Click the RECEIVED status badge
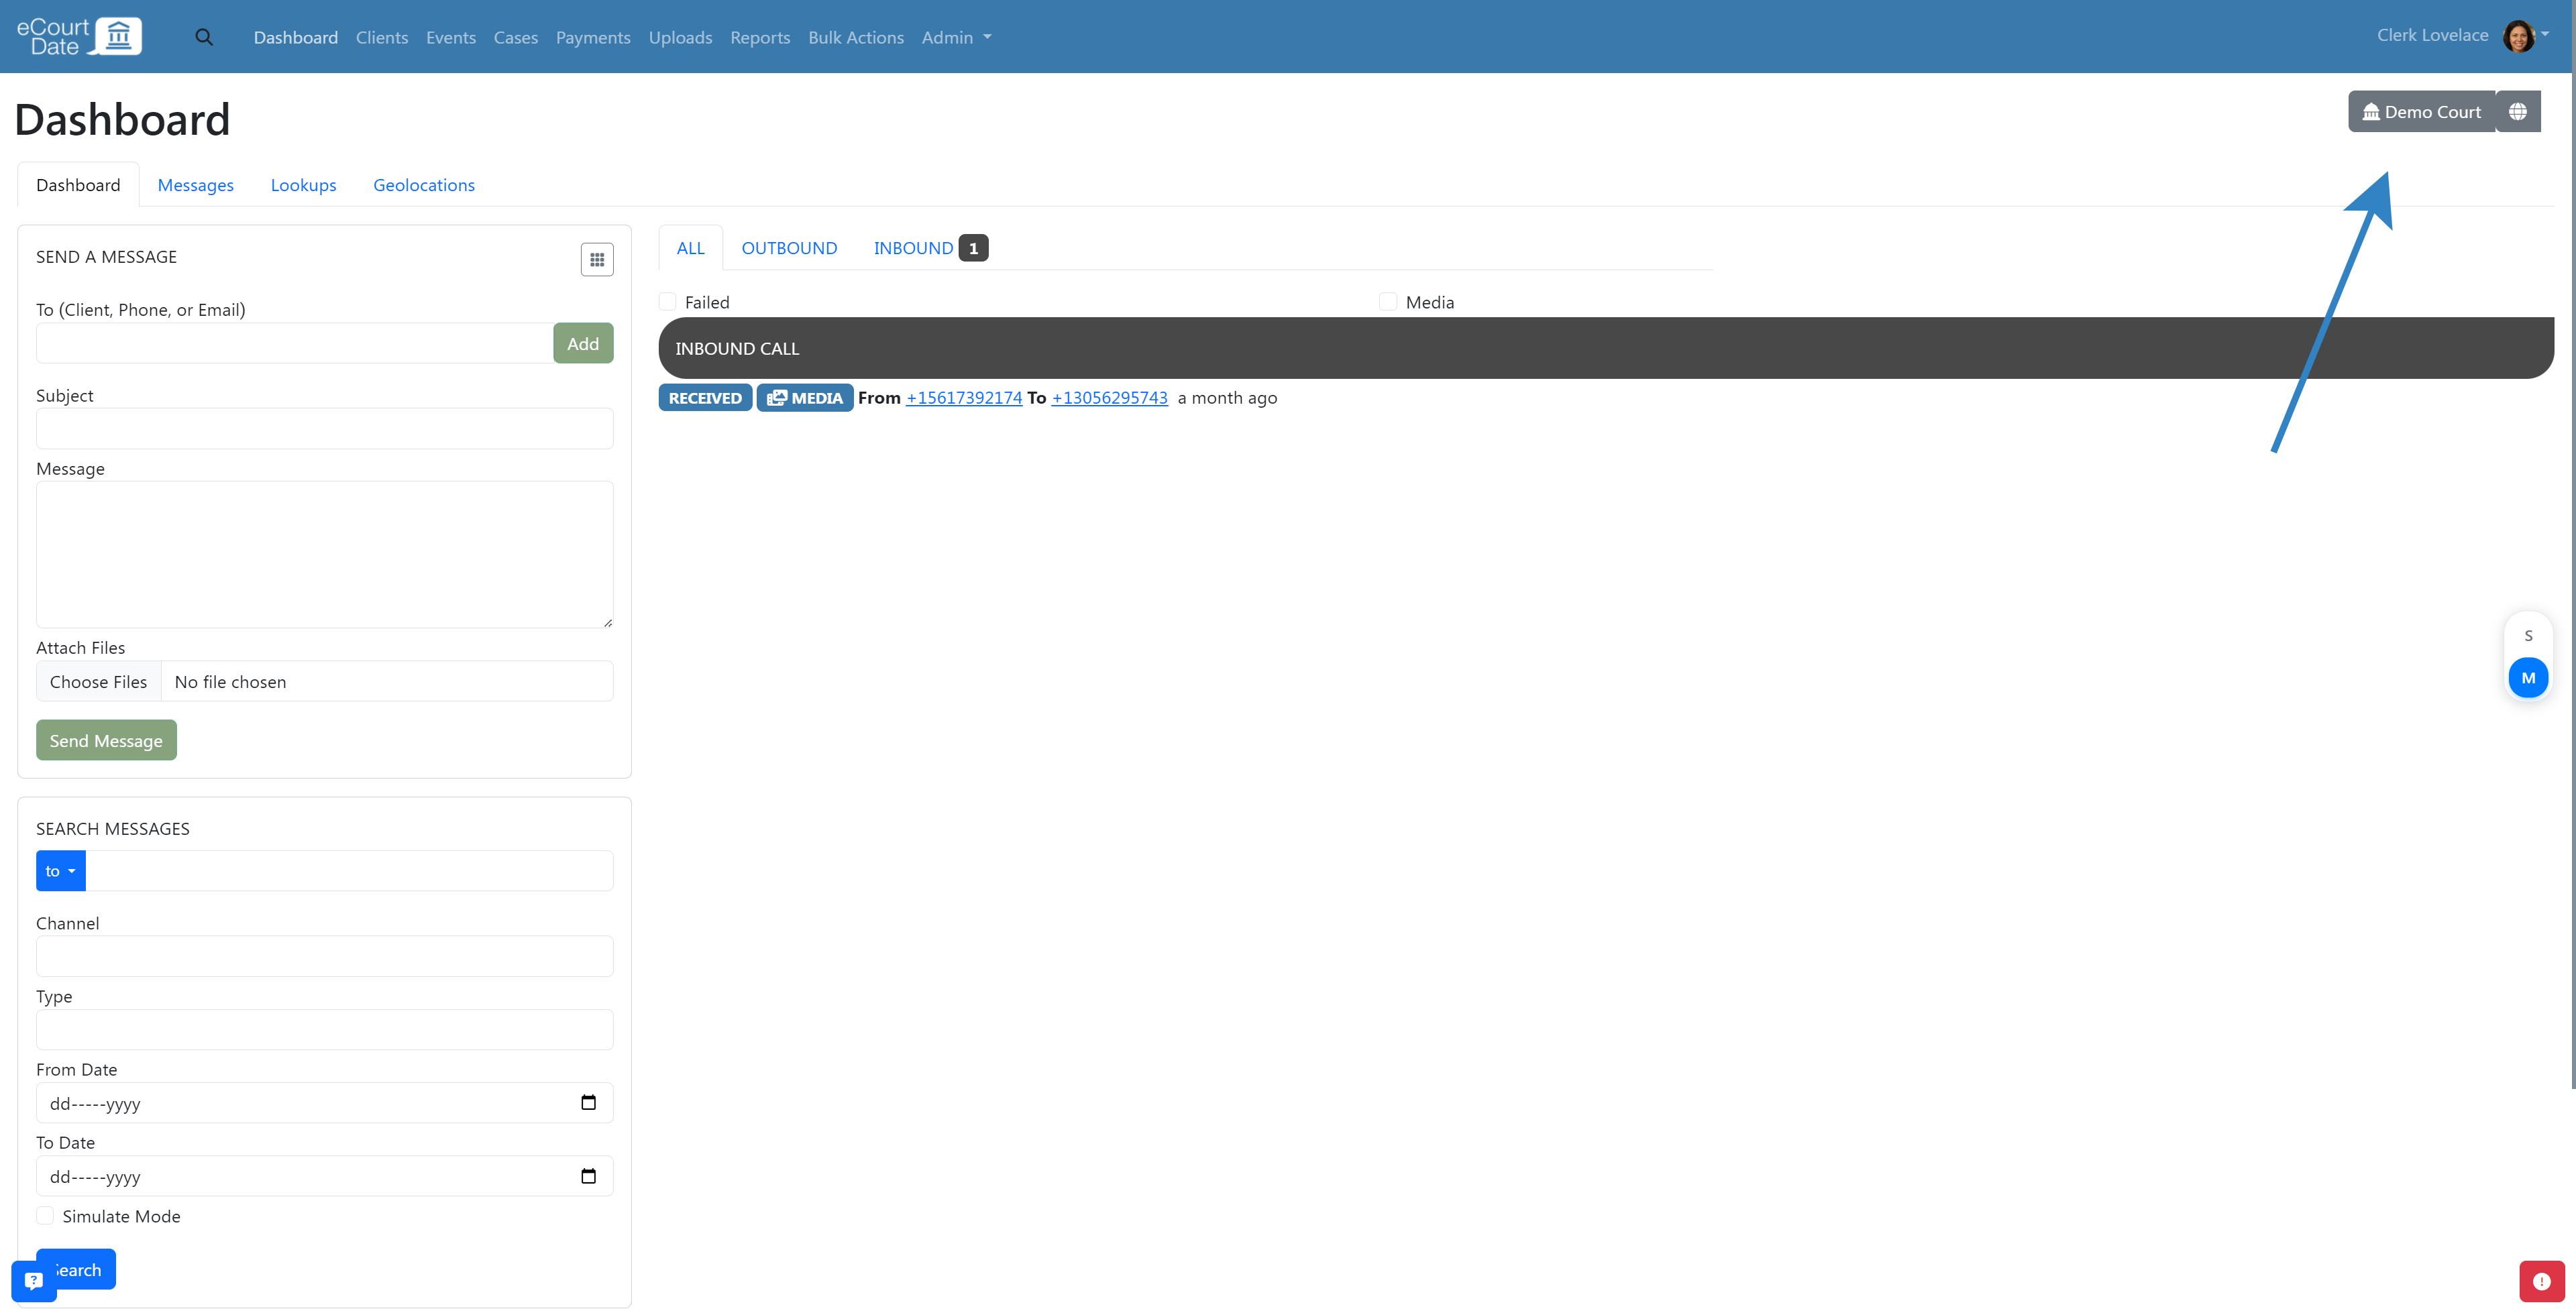The width and height of the screenshot is (2576, 1313). tap(705, 398)
